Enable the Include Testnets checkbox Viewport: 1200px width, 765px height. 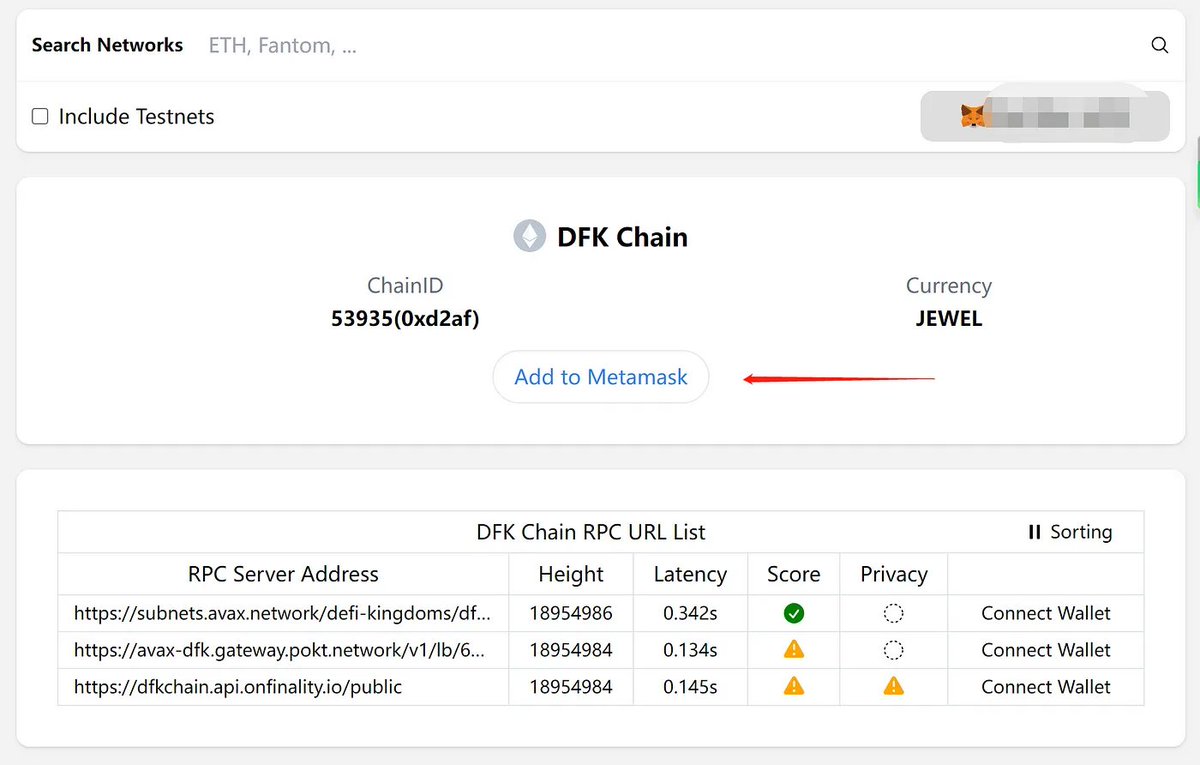coord(39,115)
